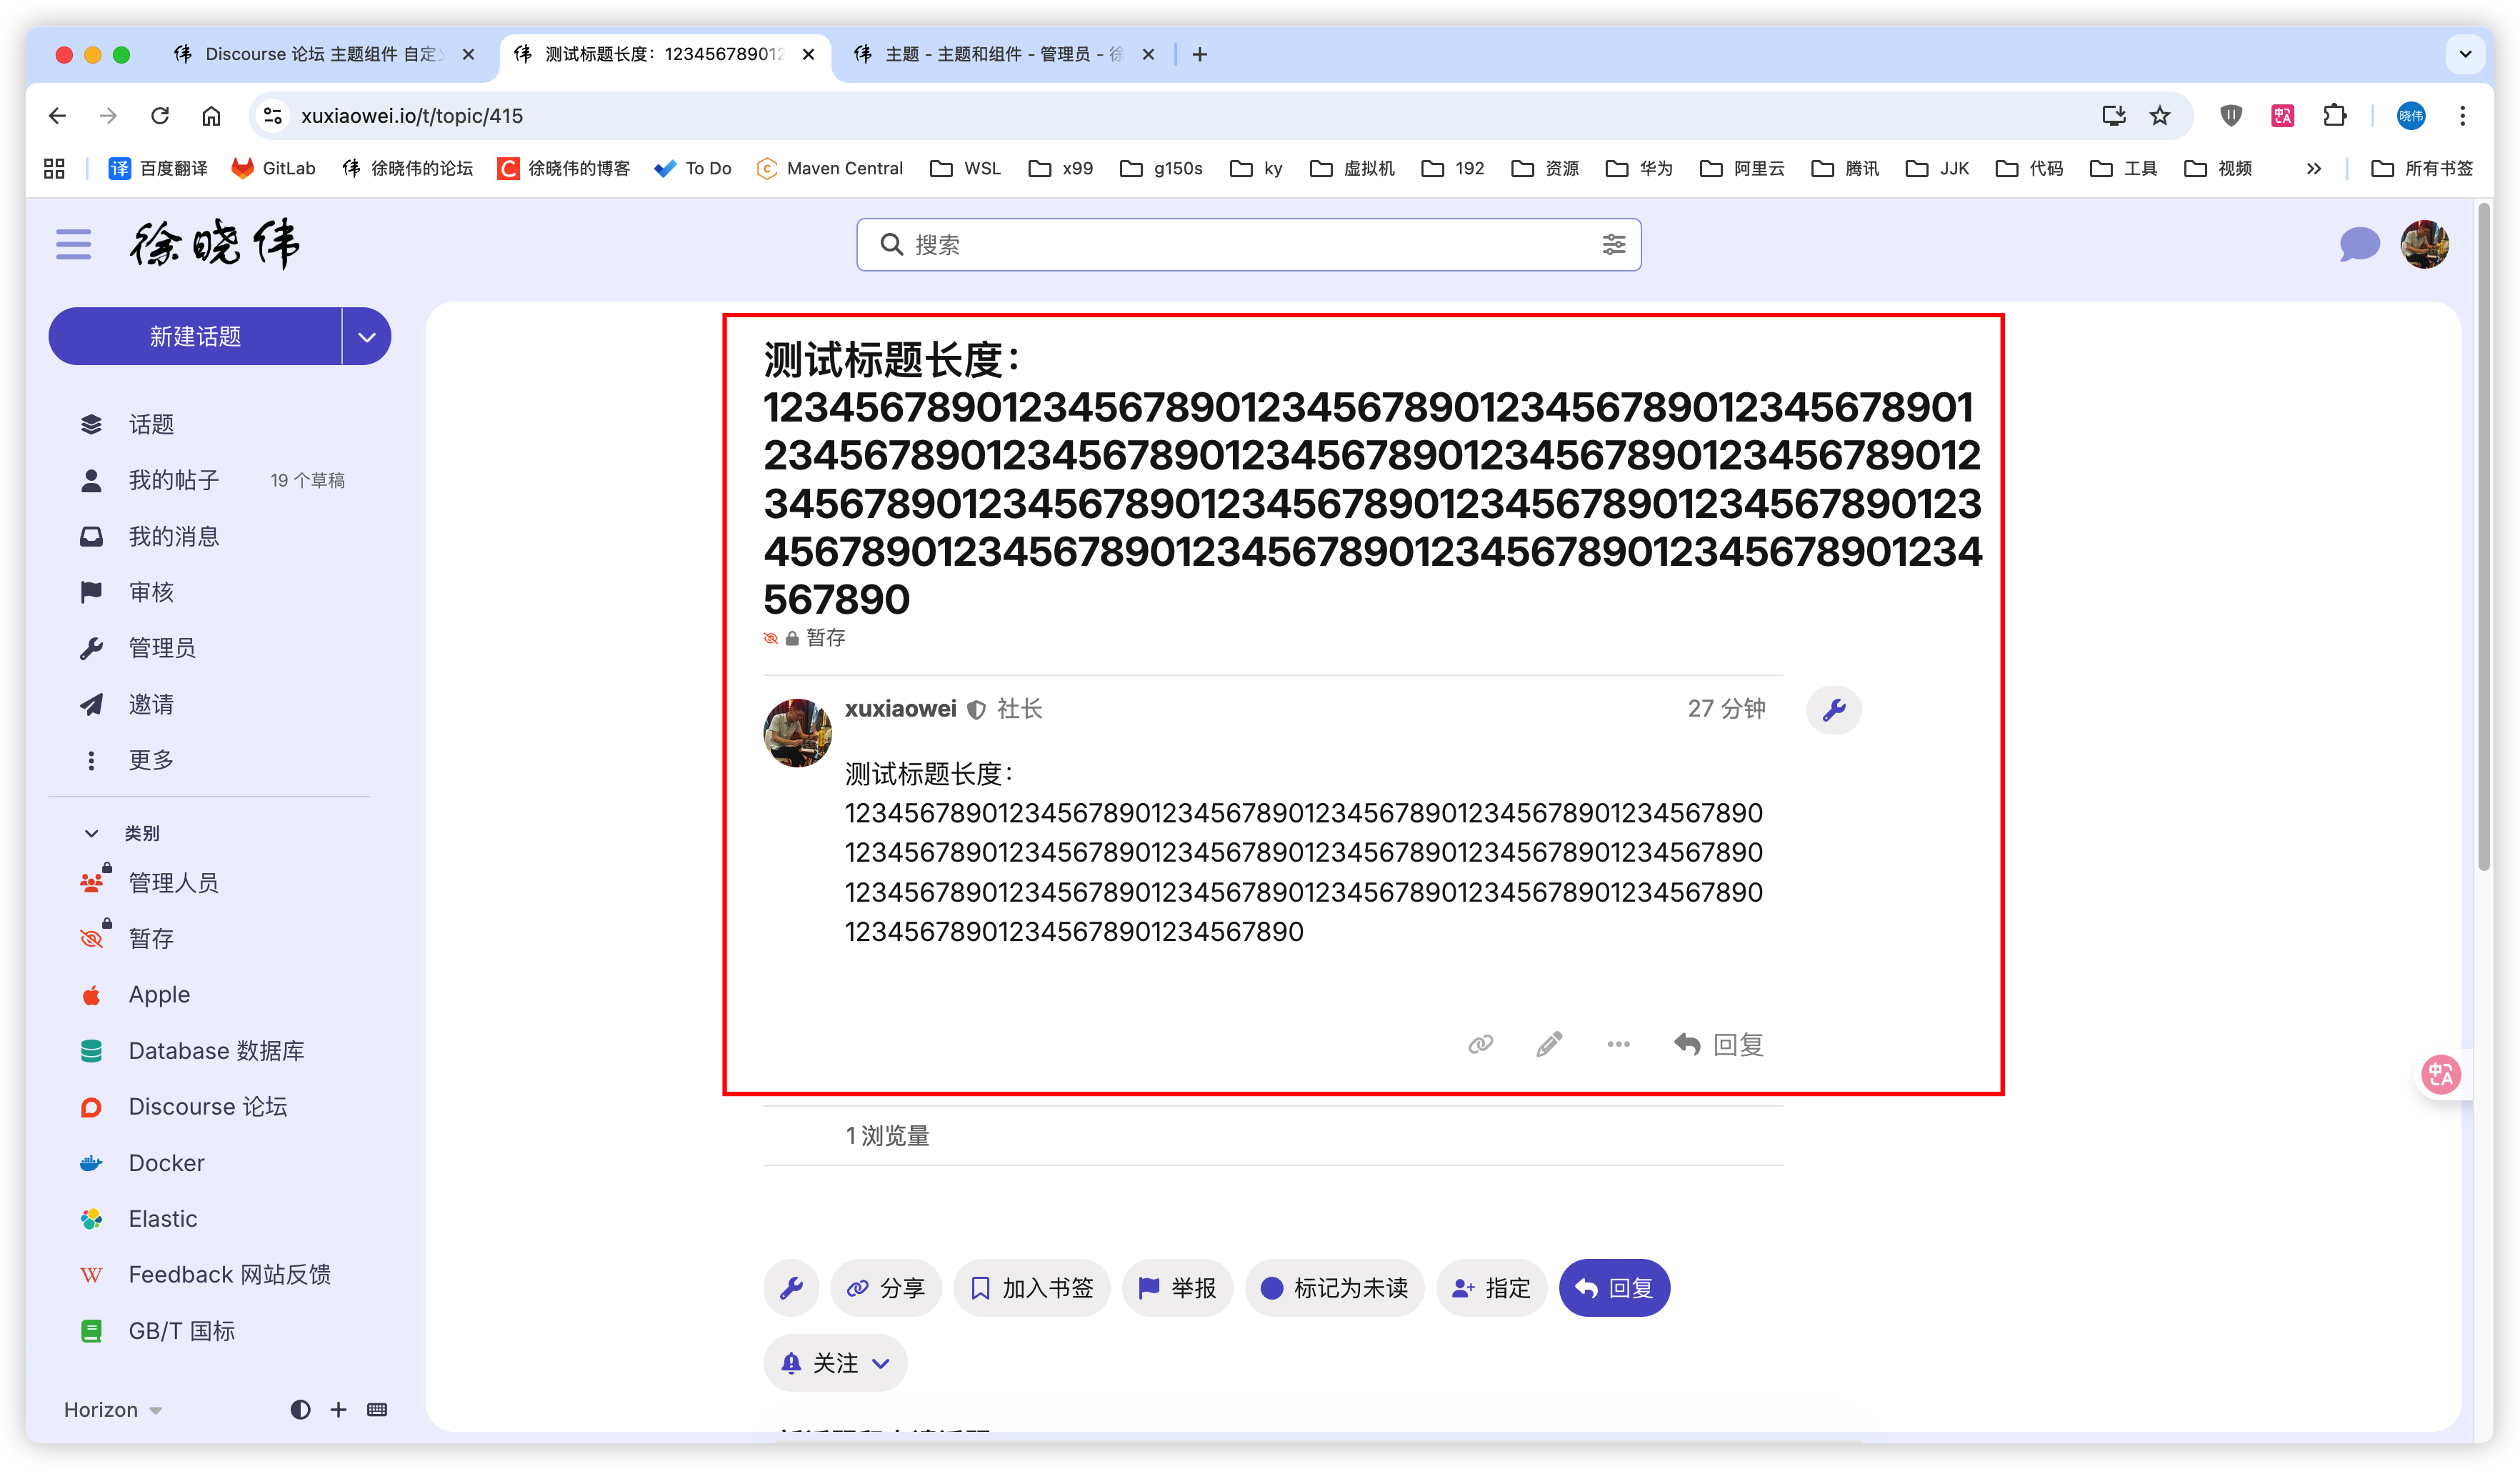2520x1469 pixels.
Task: Toggle dark mode half-circle icon
Action: 300,1409
